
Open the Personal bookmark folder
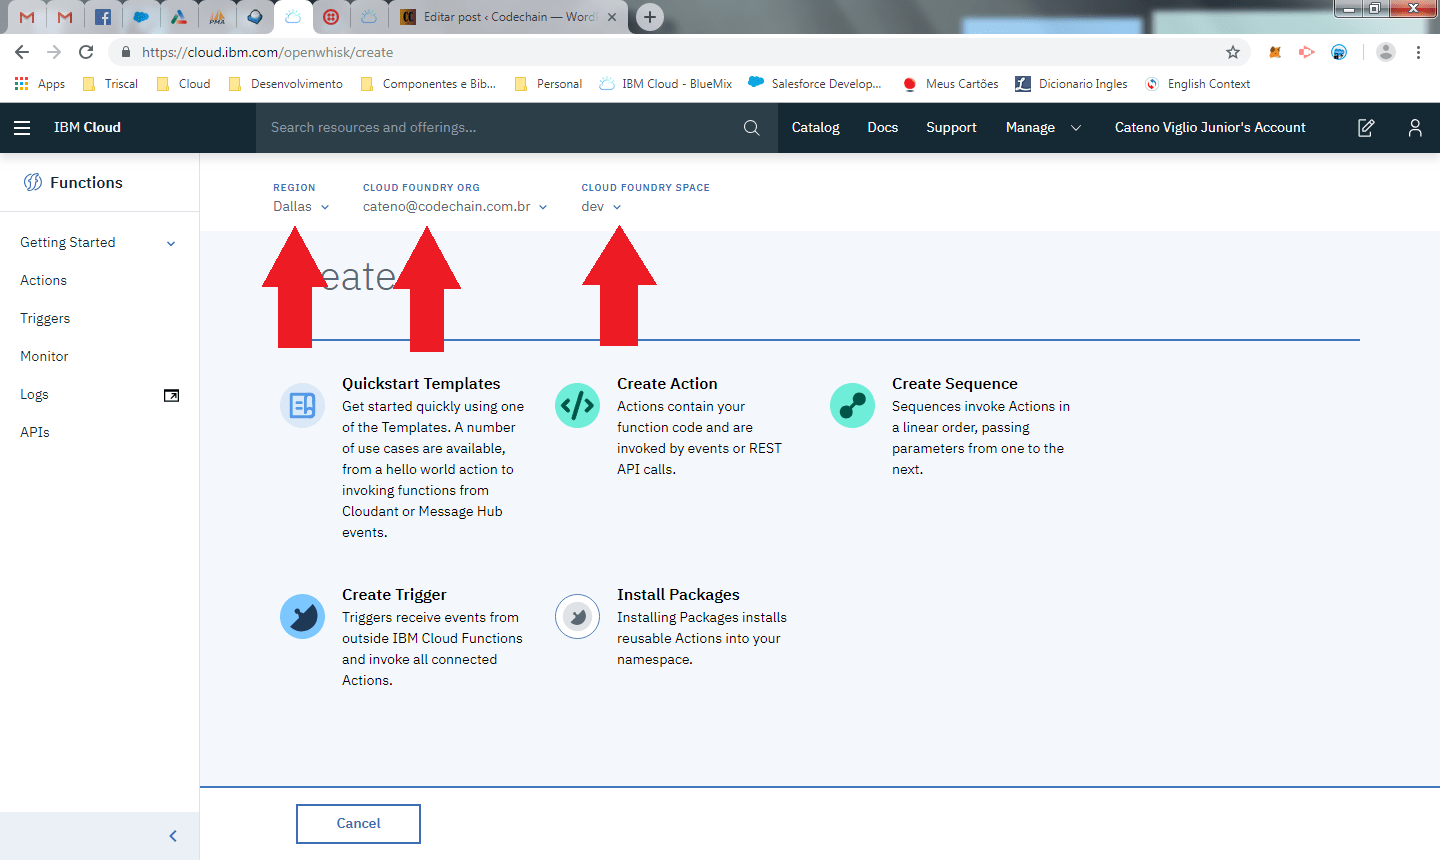tap(548, 84)
